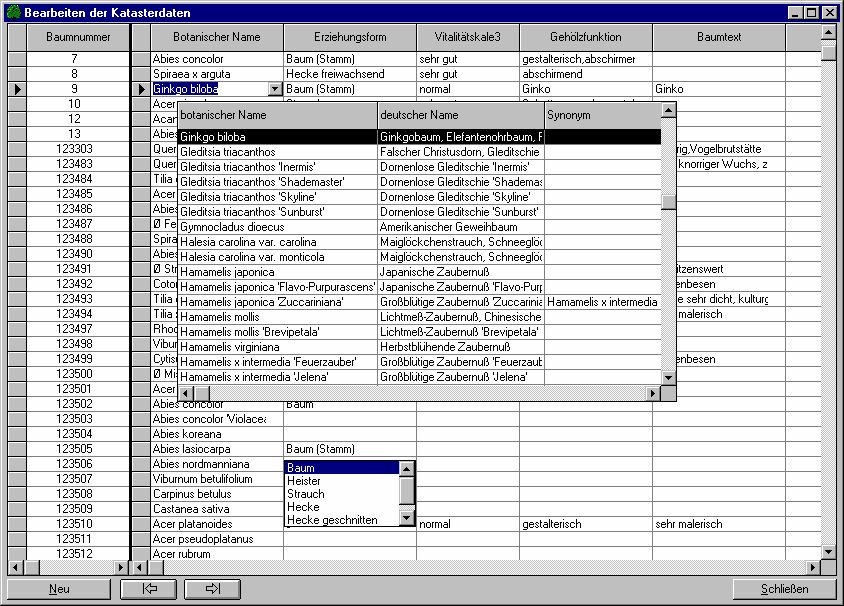This screenshot has height=606, width=844.
Task: Click Japanische Zaubernuß German name cell
Action: pyautogui.click(x=461, y=272)
